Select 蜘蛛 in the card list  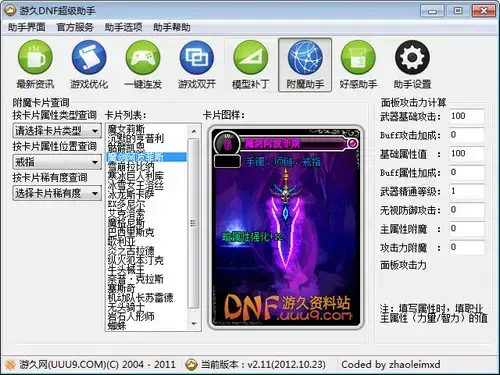click(117, 325)
